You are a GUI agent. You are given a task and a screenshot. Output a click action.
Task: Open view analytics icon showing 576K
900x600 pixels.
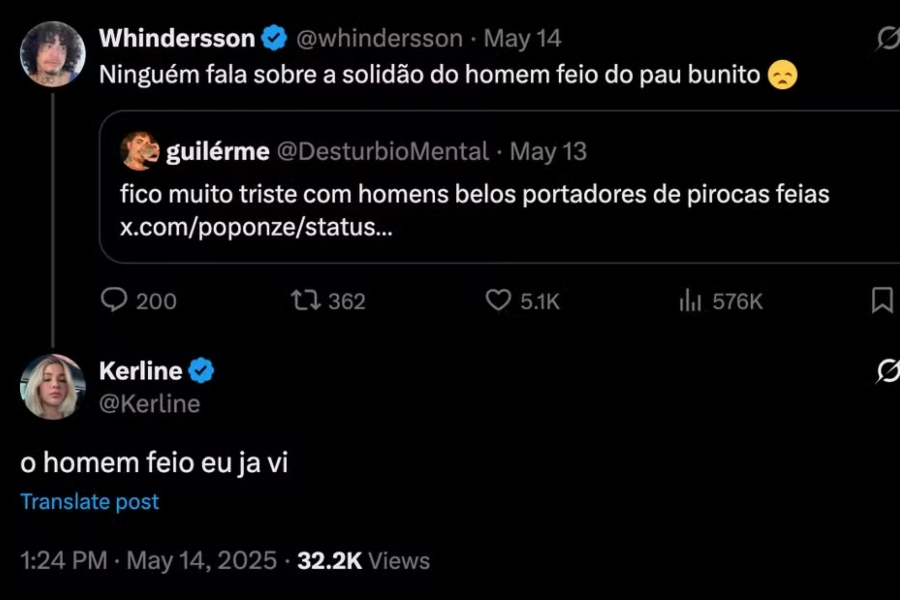[x=690, y=300]
